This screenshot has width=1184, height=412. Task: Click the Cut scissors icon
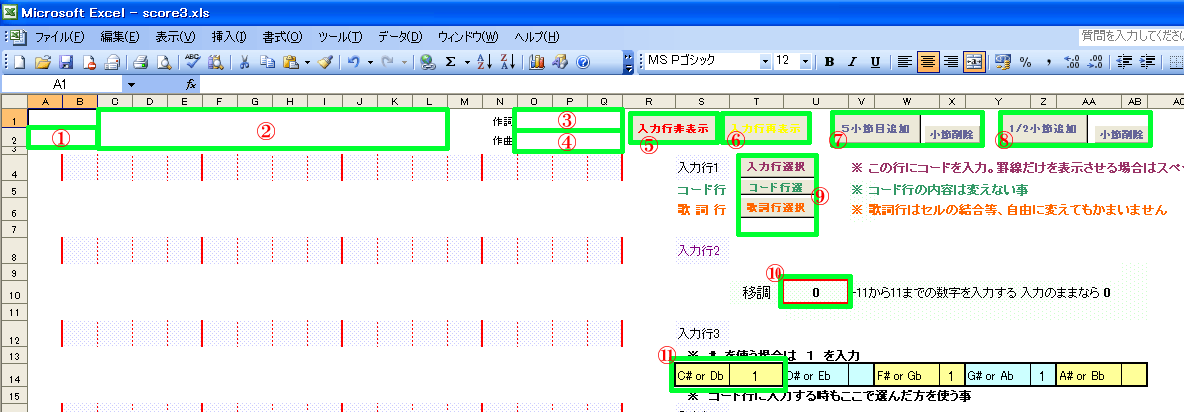point(244,62)
